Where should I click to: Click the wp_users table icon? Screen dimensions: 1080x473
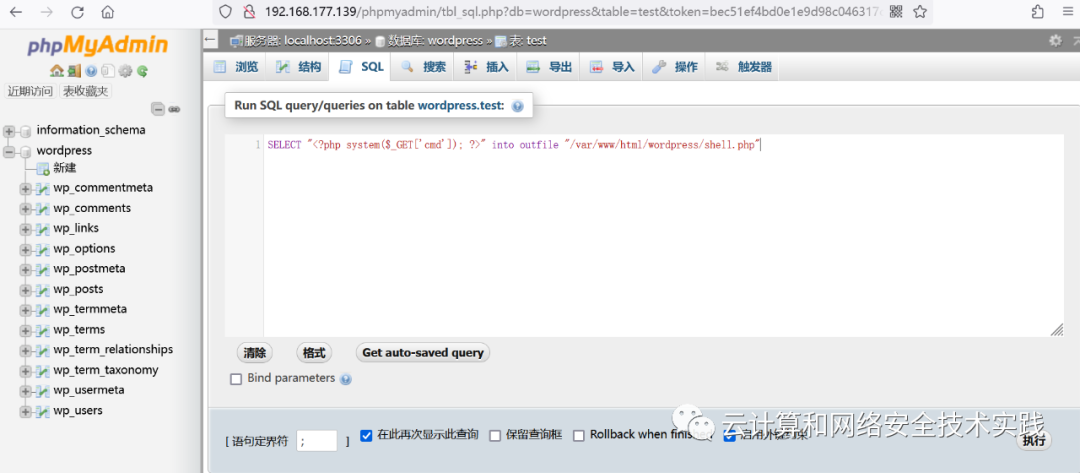(43, 411)
